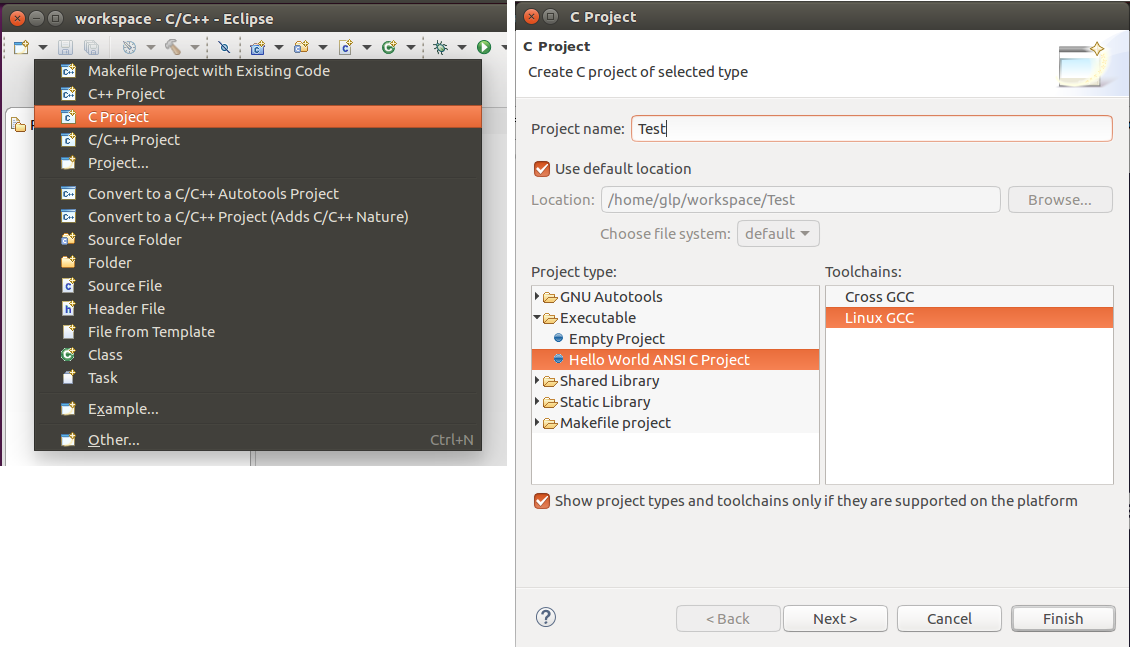
Task: Open dropdown beside the New Source Folder icon
Action: pyautogui.click(x=323, y=48)
